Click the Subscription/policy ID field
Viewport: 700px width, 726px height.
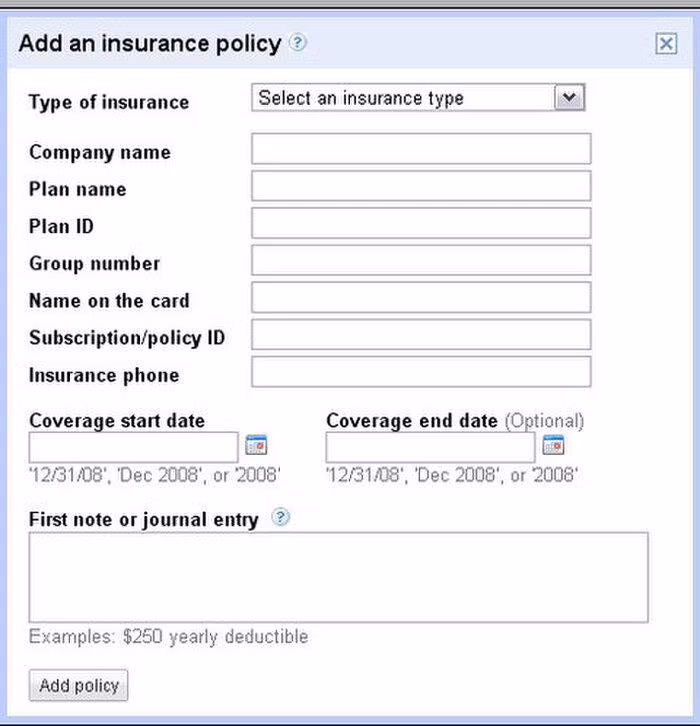pos(421,334)
